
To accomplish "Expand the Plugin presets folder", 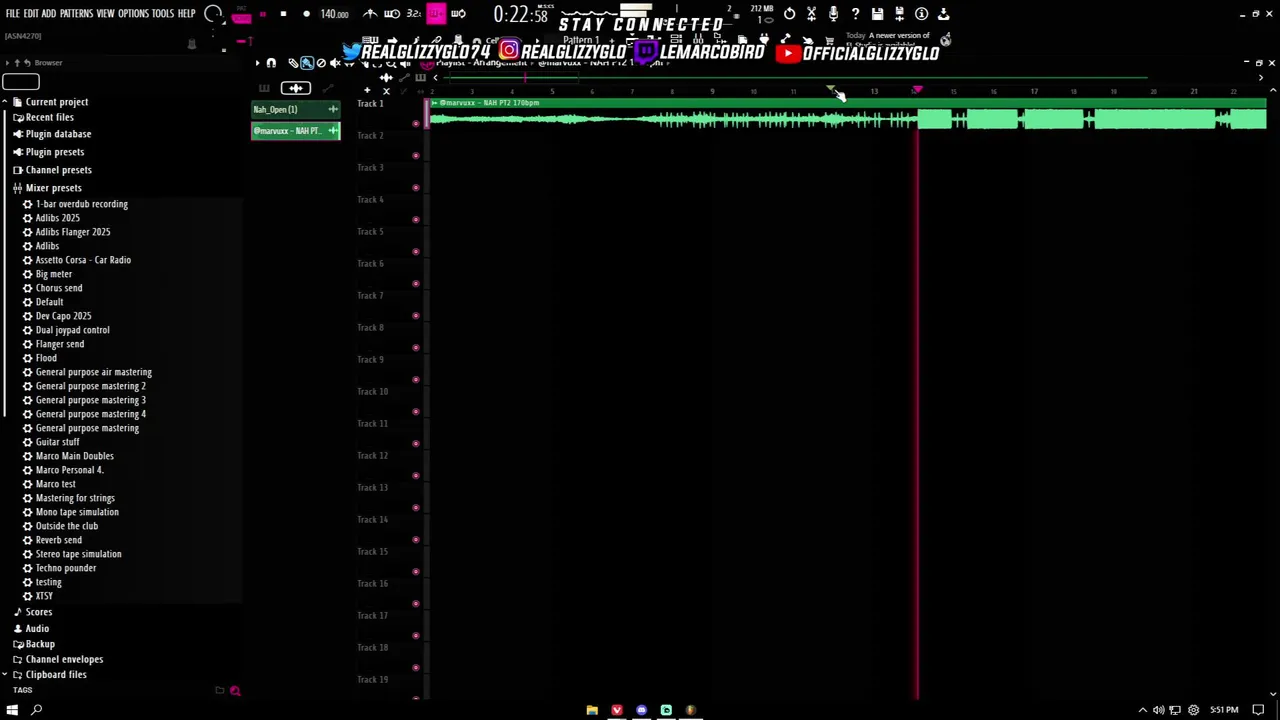I will click(48, 152).
